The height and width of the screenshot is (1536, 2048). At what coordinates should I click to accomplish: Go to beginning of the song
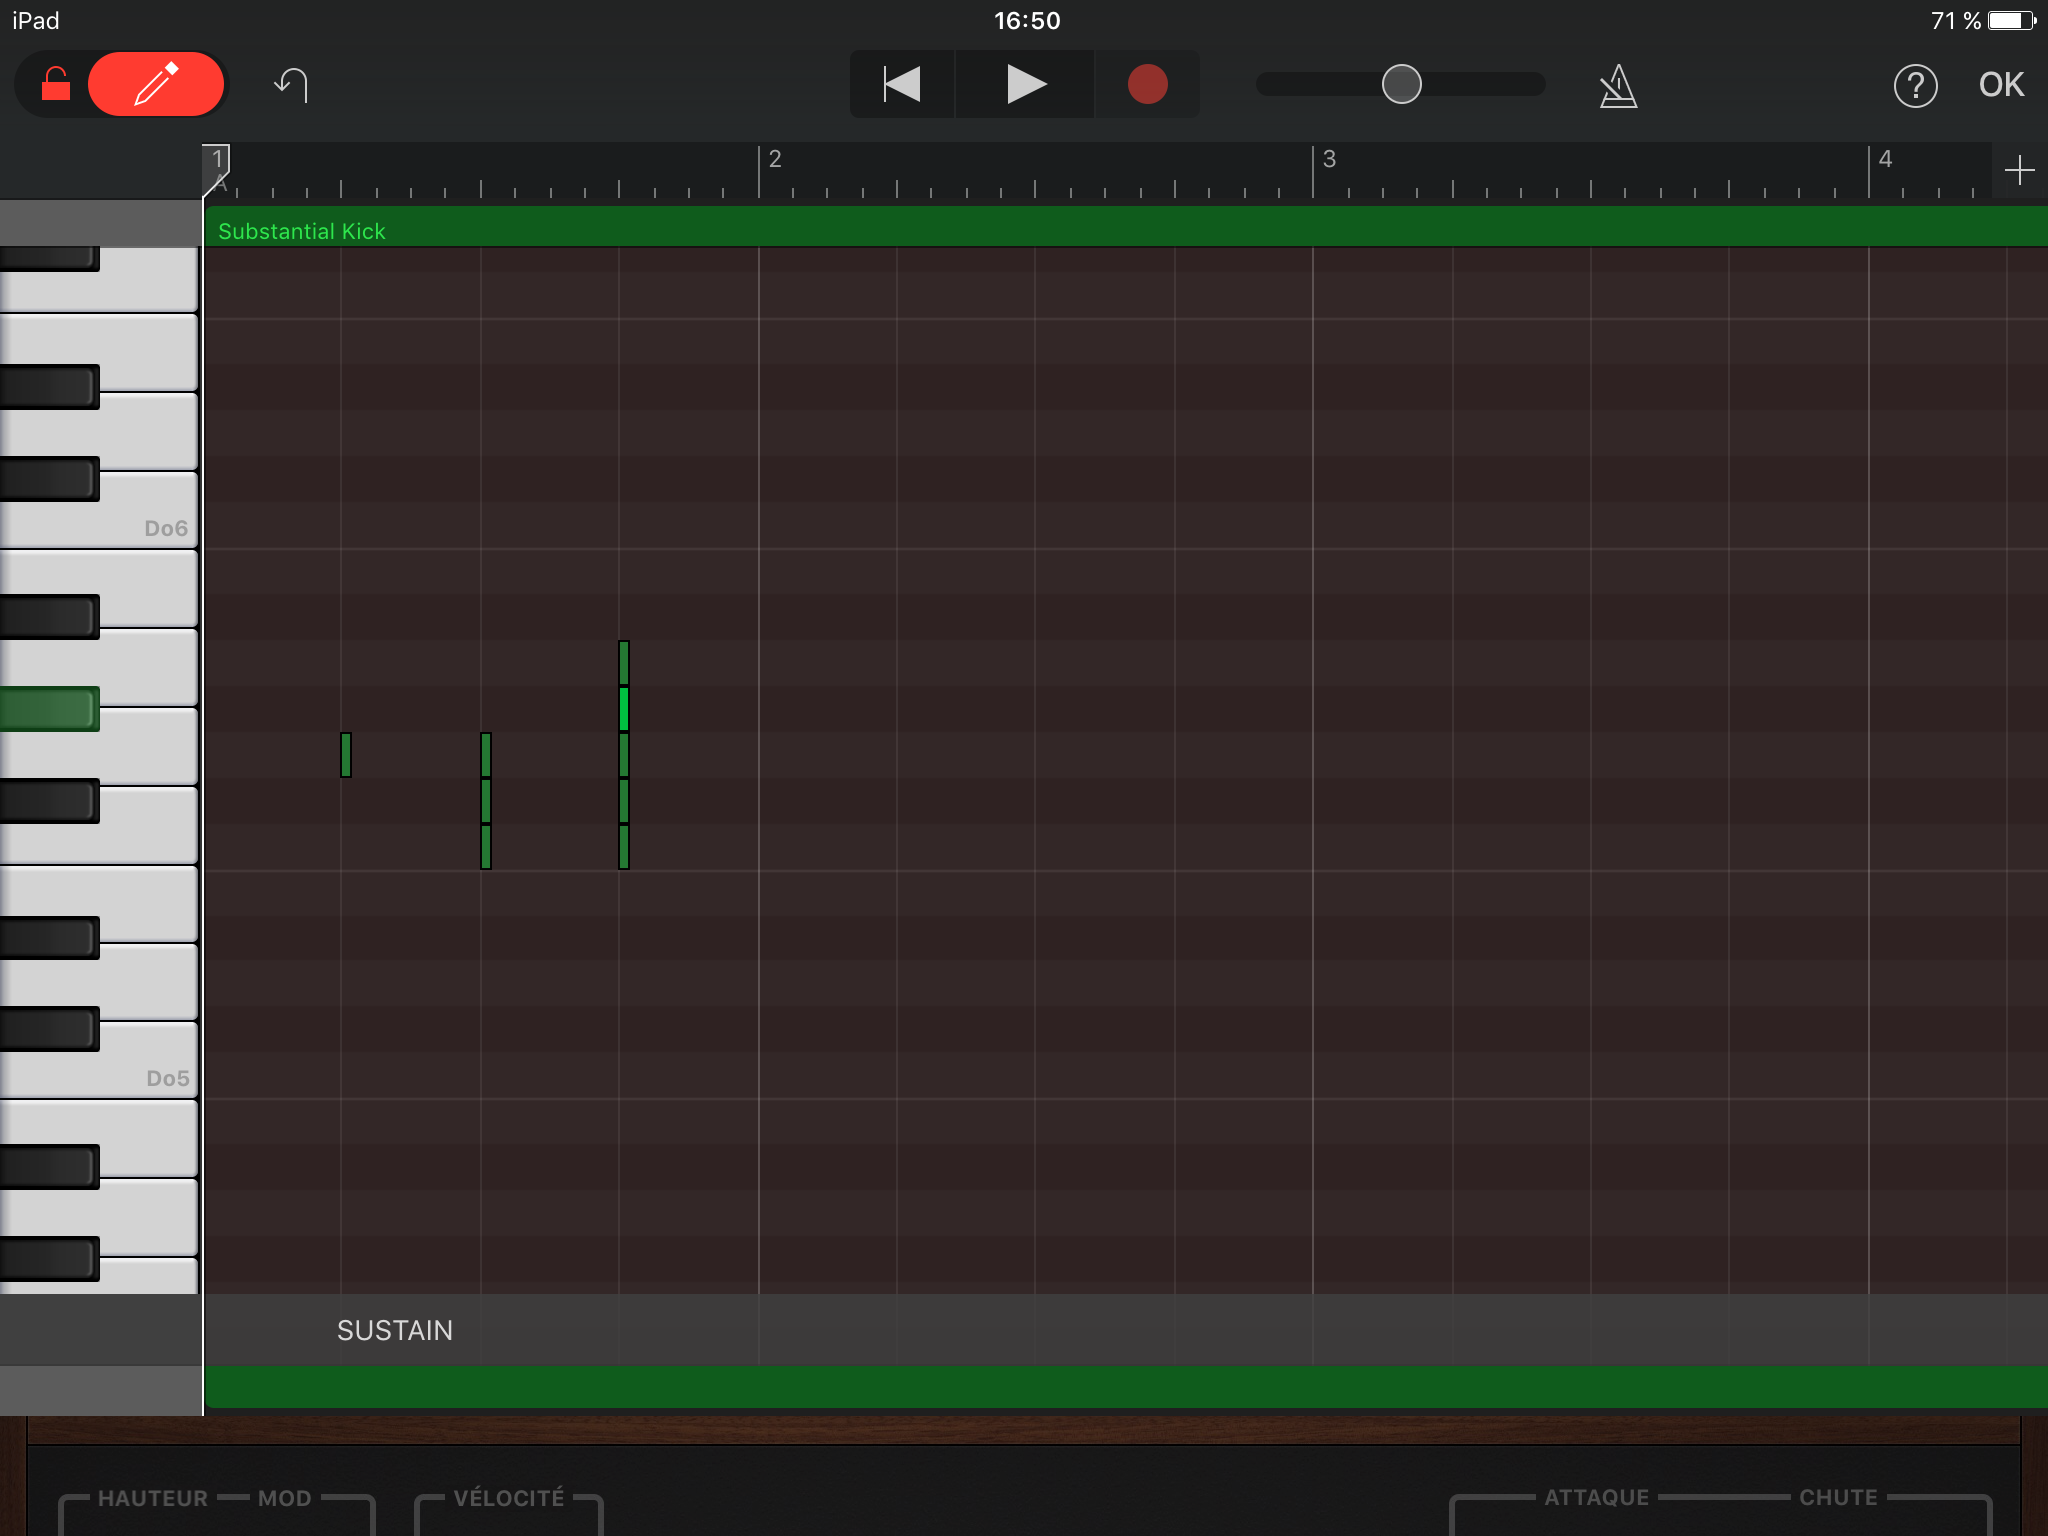pyautogui.click(x=902, y=85)
